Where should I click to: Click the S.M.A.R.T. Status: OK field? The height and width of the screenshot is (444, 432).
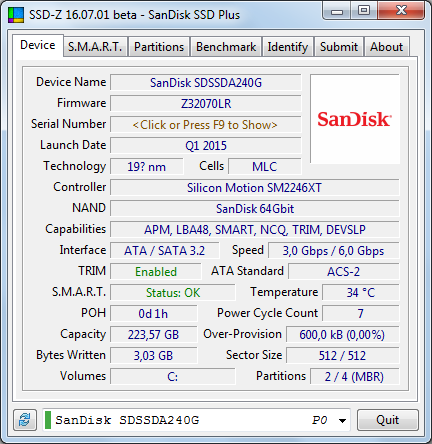[173, 293]
